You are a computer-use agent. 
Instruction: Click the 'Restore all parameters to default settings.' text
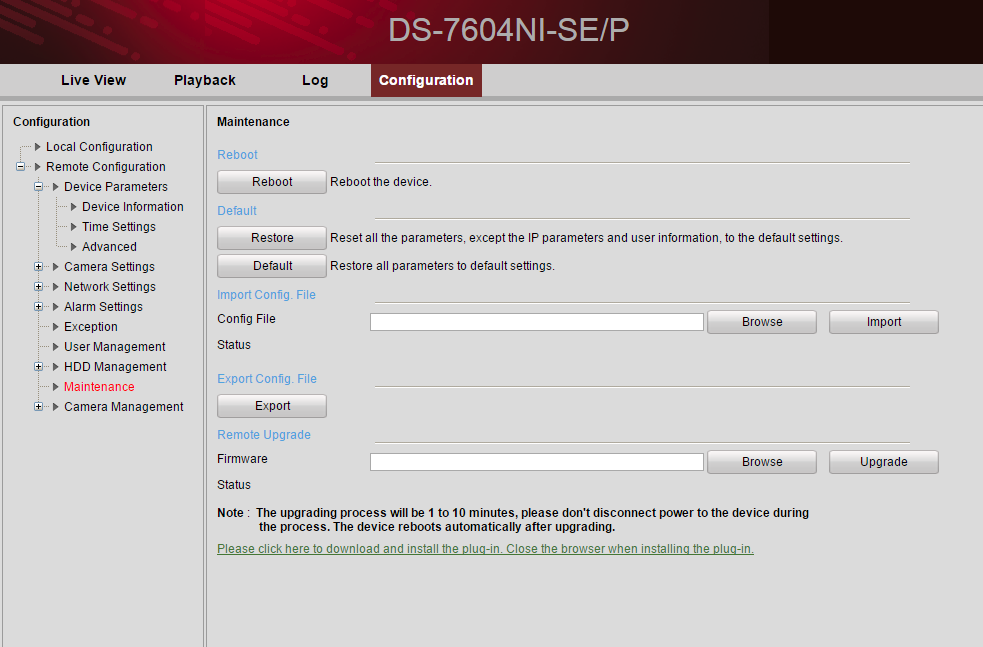[x=443, y=266]
